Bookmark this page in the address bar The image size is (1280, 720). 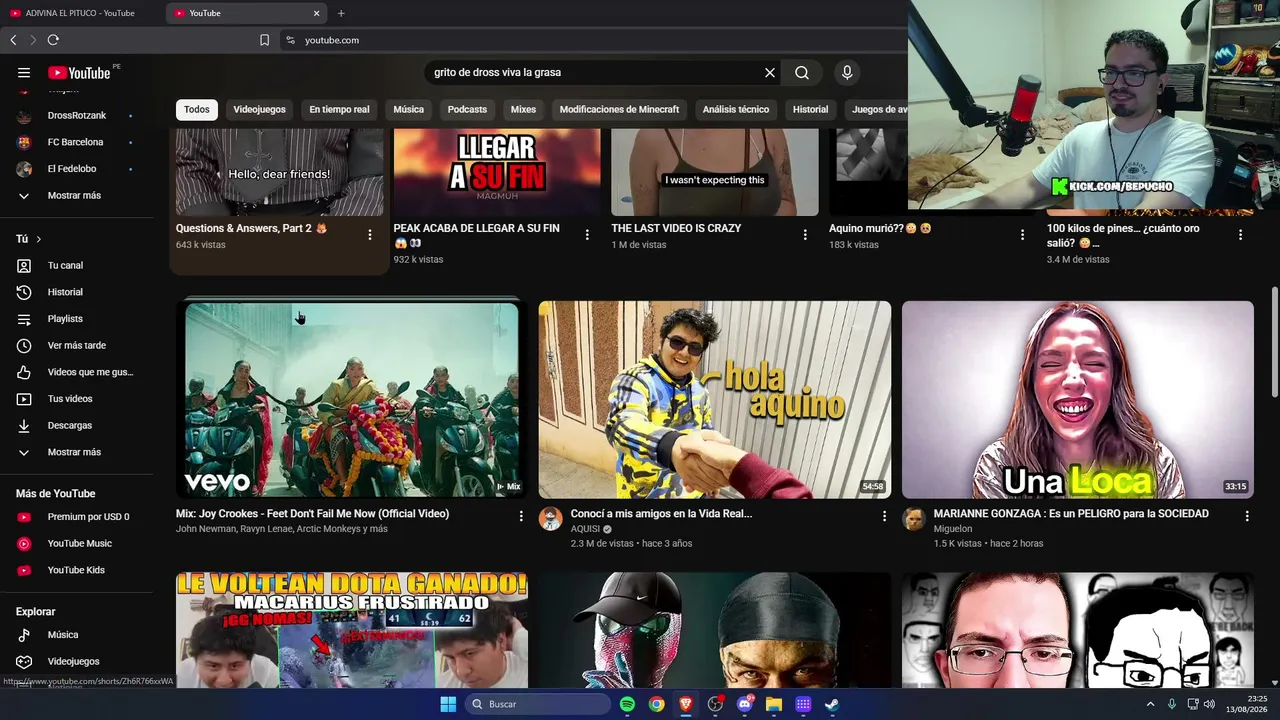pyautogui.click(x=264, y=40)
